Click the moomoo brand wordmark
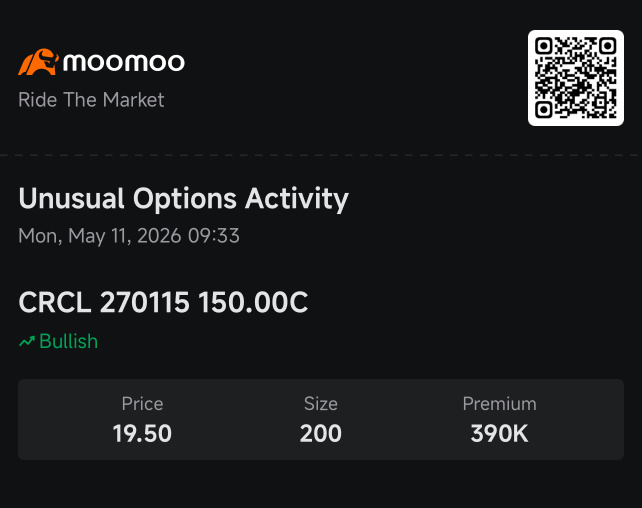Image resolution: width=642 pixels, height=508 pixels. [124, 63]
